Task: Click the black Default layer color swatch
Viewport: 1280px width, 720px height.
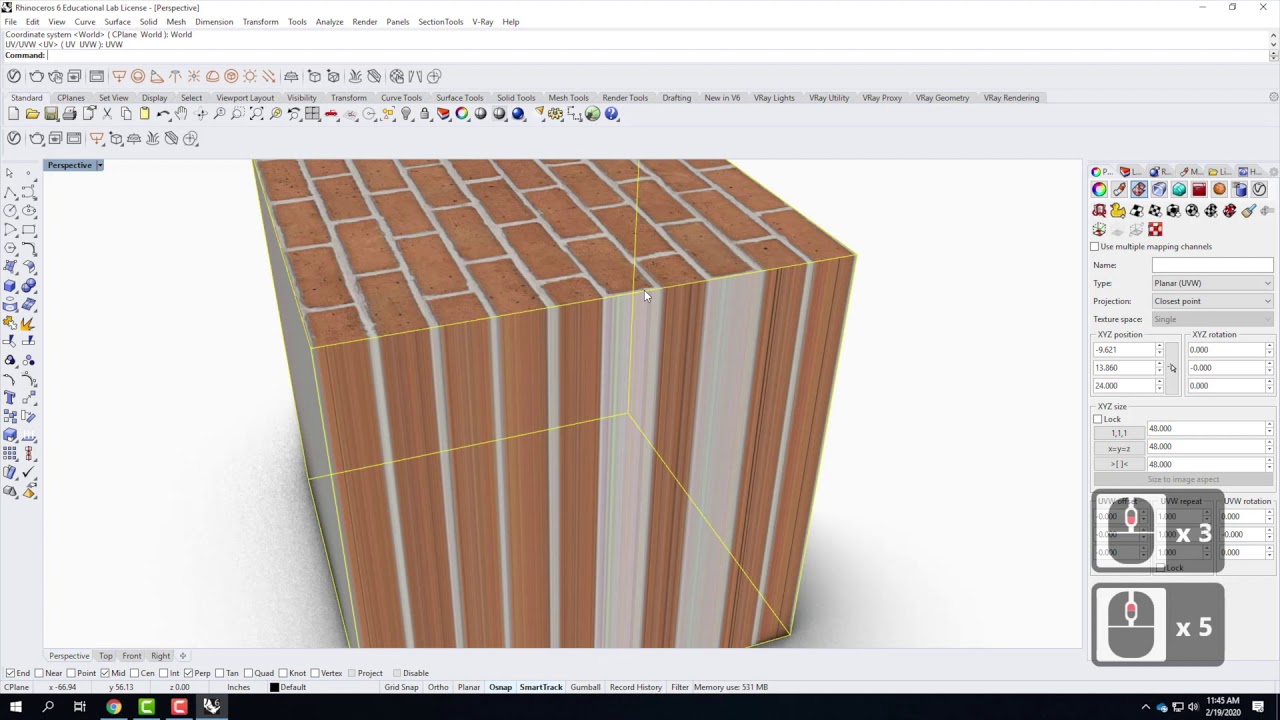Action: tap(274, 687)
